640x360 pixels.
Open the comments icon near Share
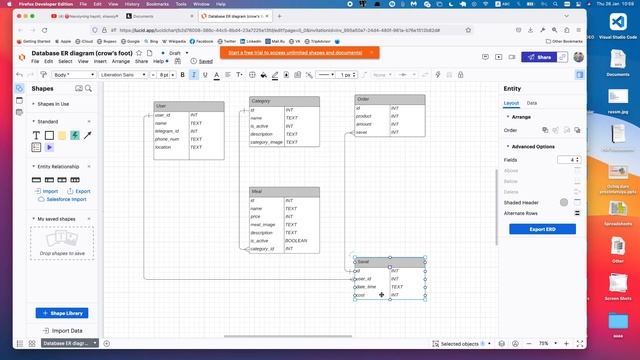pyautogui.click(x=485, y=57)
